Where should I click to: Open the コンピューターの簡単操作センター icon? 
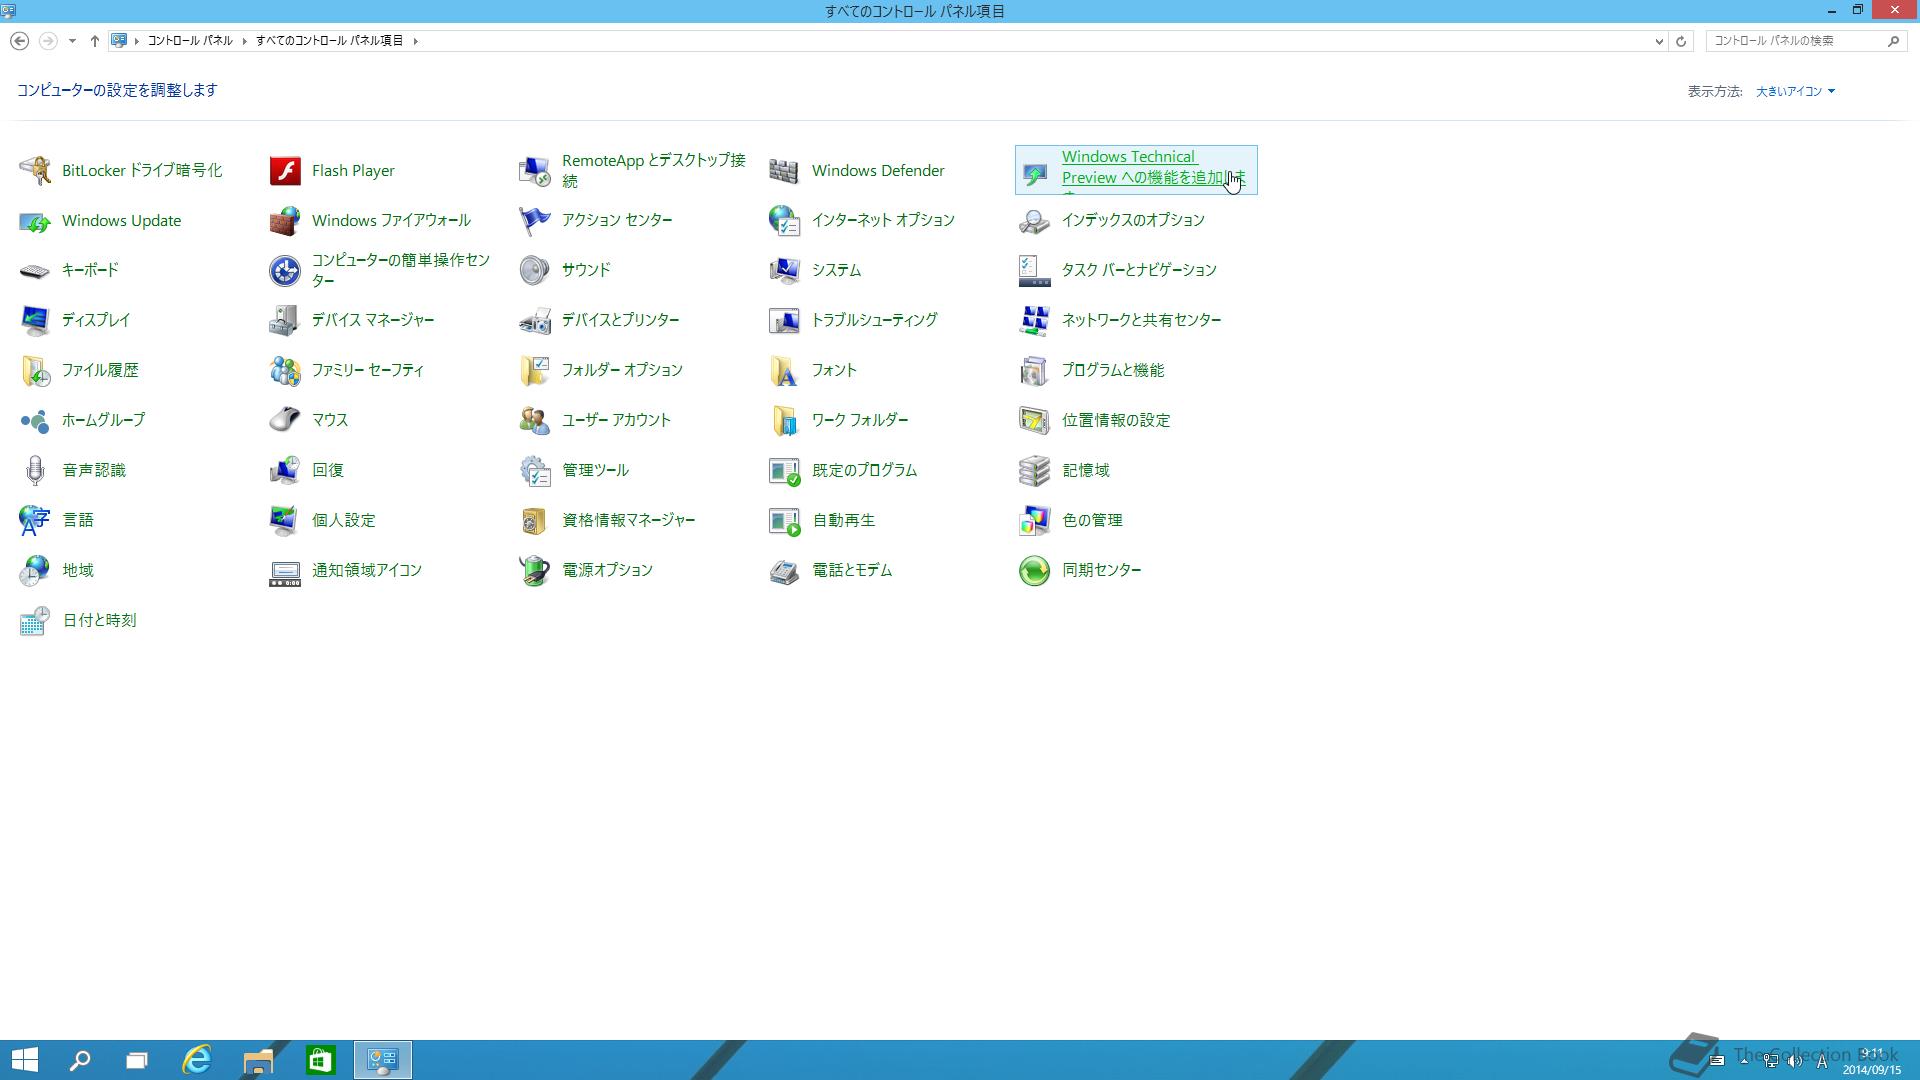click(285, 270)
